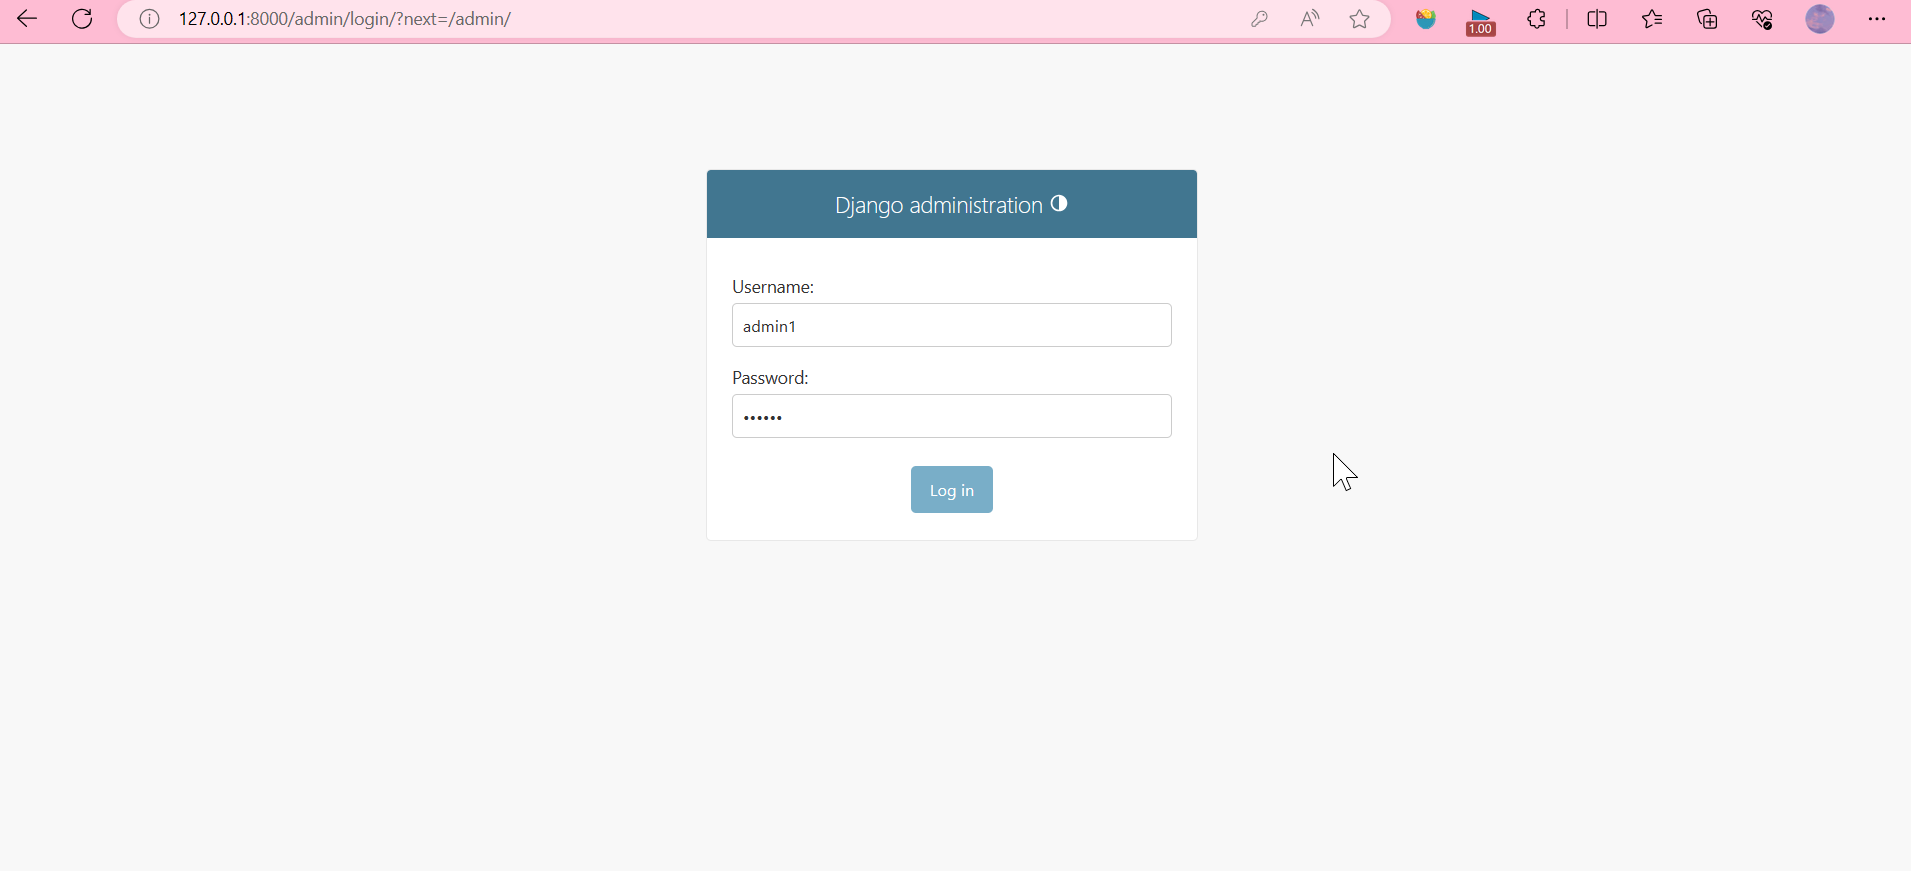Open the Extensions puzzle icon
The height and width of the screenshot is (871, 1911).
tap(1537, 19)
